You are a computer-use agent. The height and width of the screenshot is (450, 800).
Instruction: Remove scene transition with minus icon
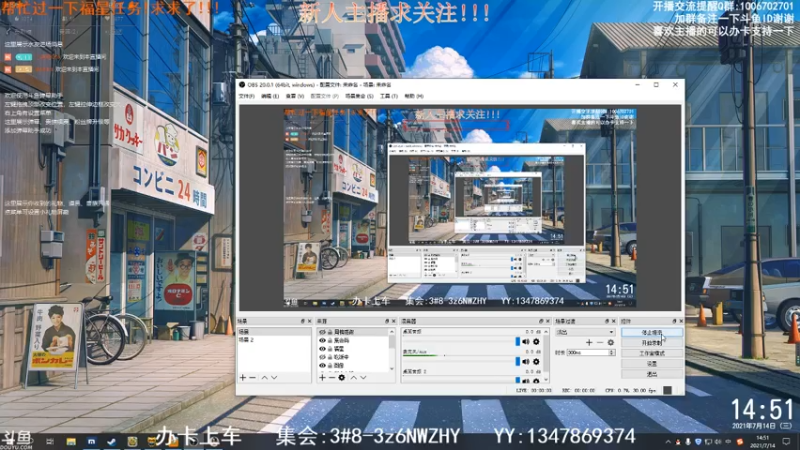coord(600,342)
